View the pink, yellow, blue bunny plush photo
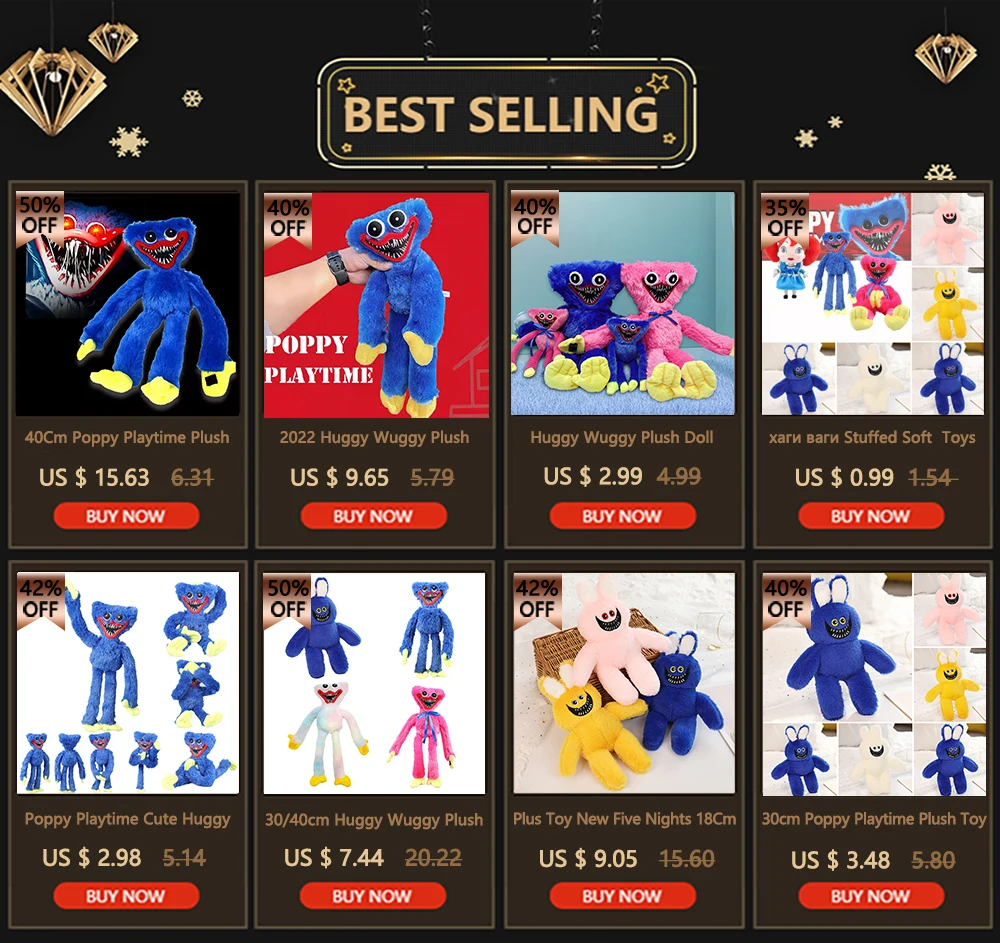This screenshot has width=1000, height=943. pos(624,683)
